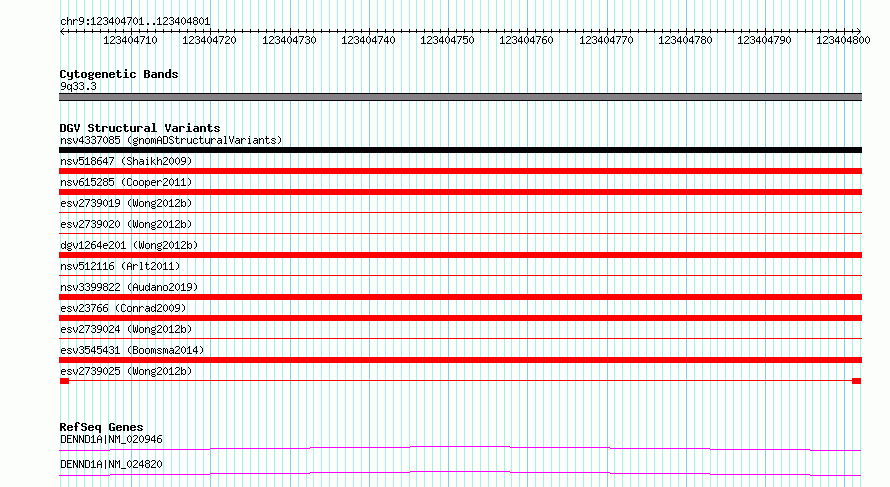Viewport: 890px width, 487px height.
Task: Select the RefSeq Genes track title
Action: [x=102, y=427]
